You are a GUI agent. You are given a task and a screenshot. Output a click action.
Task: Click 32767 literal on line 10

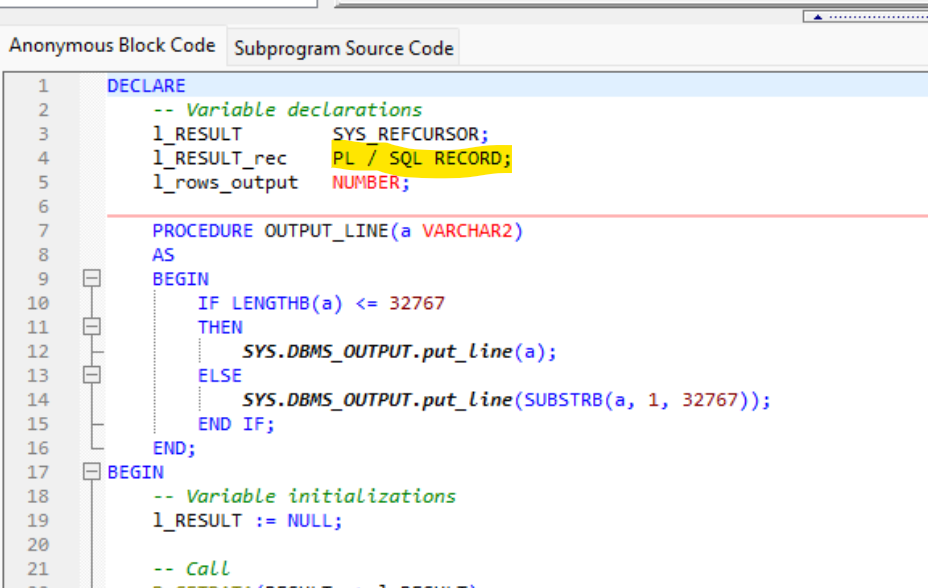[417, 303]
